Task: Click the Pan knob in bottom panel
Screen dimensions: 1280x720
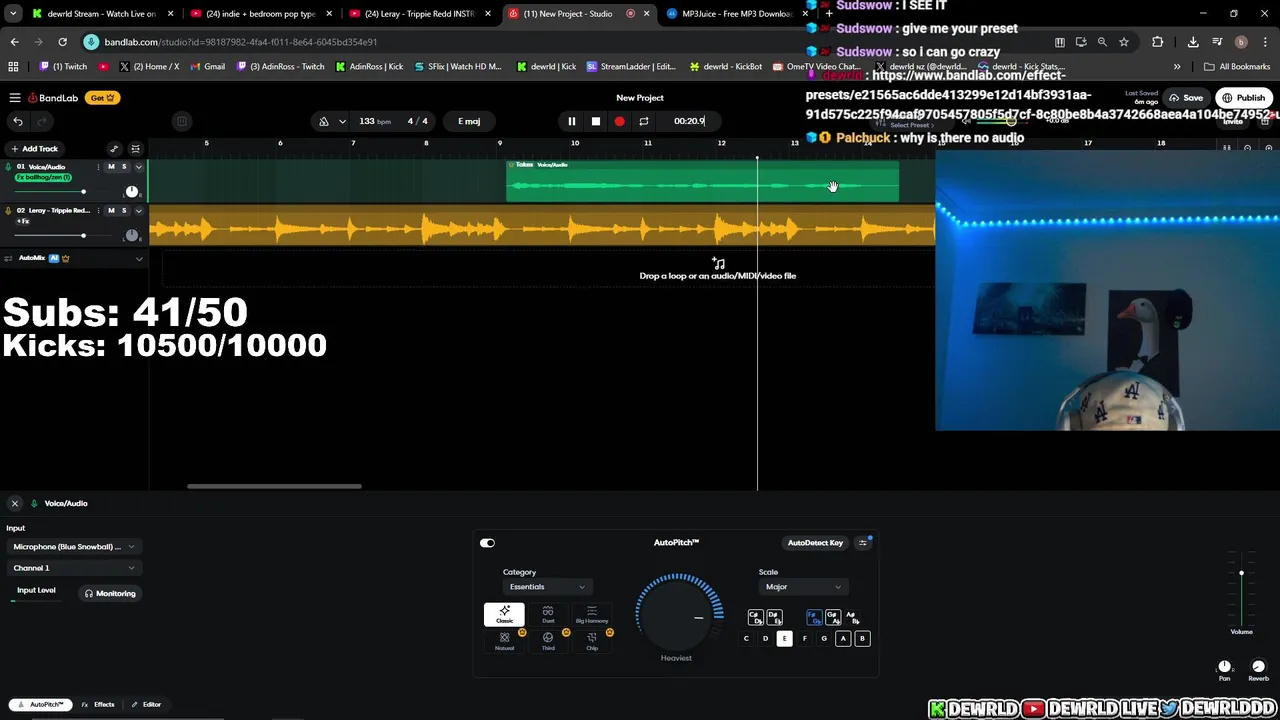Action: coord(1224,667)
